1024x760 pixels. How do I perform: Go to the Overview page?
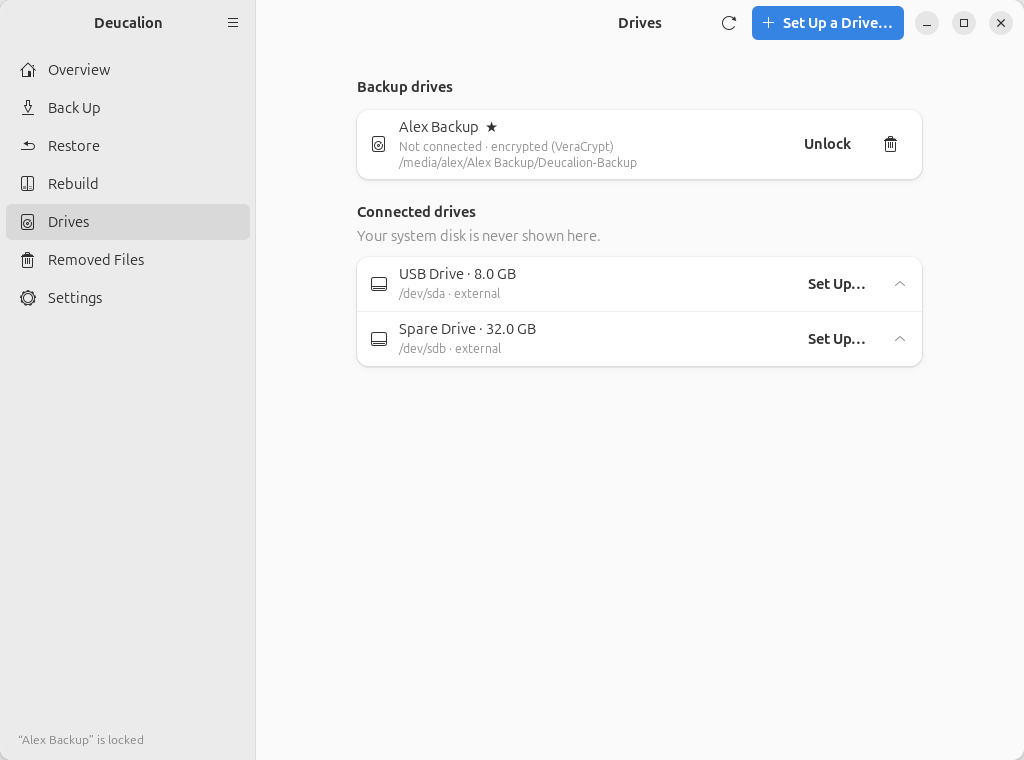click(x=128, y=70)
